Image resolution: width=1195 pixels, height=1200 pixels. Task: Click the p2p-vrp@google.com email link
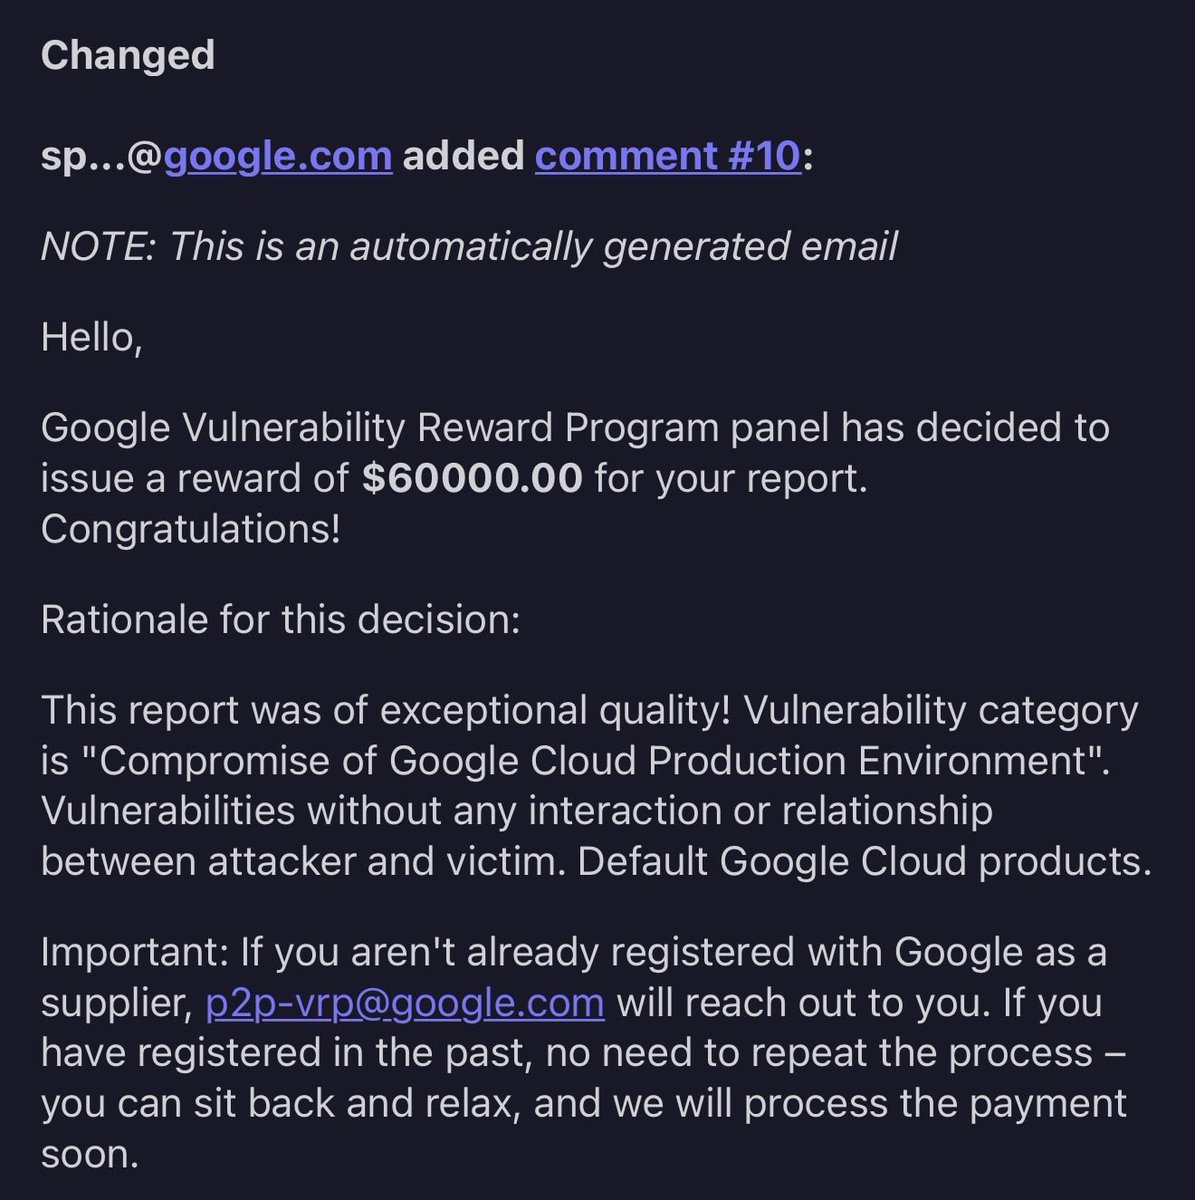point(405,1003)
